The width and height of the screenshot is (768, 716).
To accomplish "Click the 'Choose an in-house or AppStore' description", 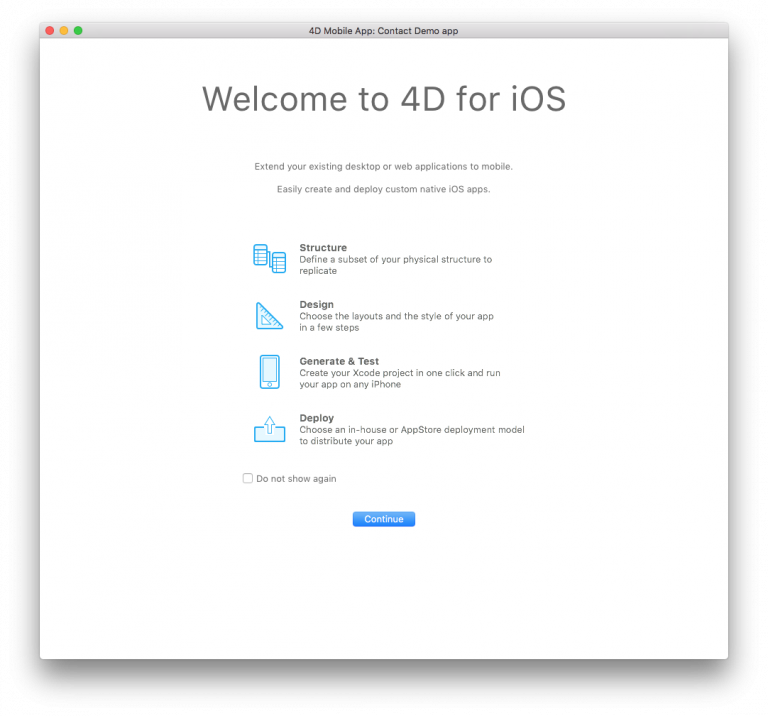I will (x=412, y=435).
